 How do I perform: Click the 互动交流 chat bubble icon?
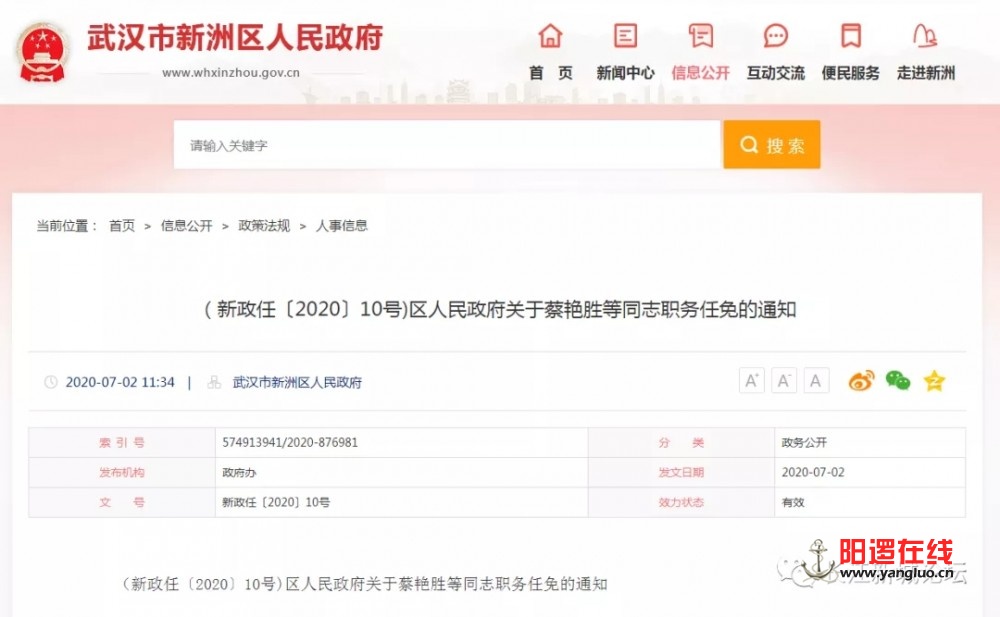pyautogui.click(x=776, y=36)
